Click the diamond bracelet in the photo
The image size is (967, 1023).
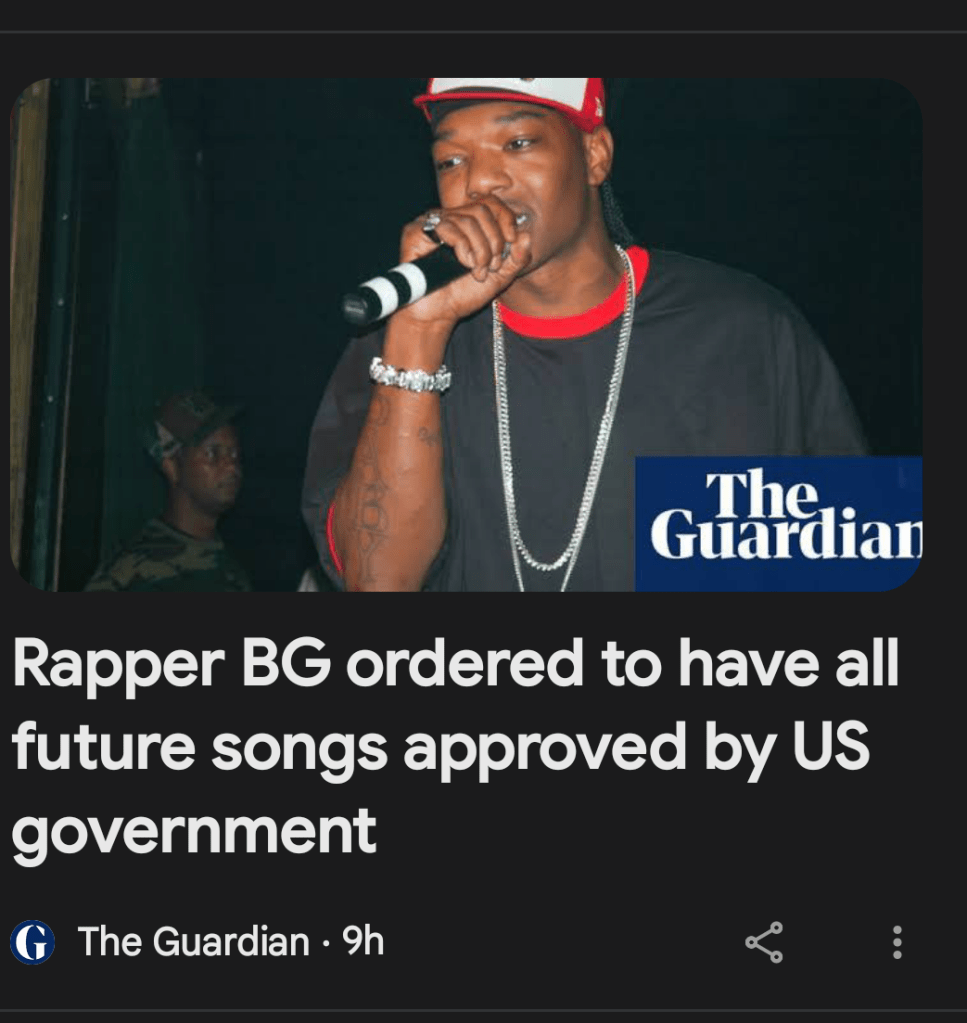pyautogui.click(x=410, y=376)
